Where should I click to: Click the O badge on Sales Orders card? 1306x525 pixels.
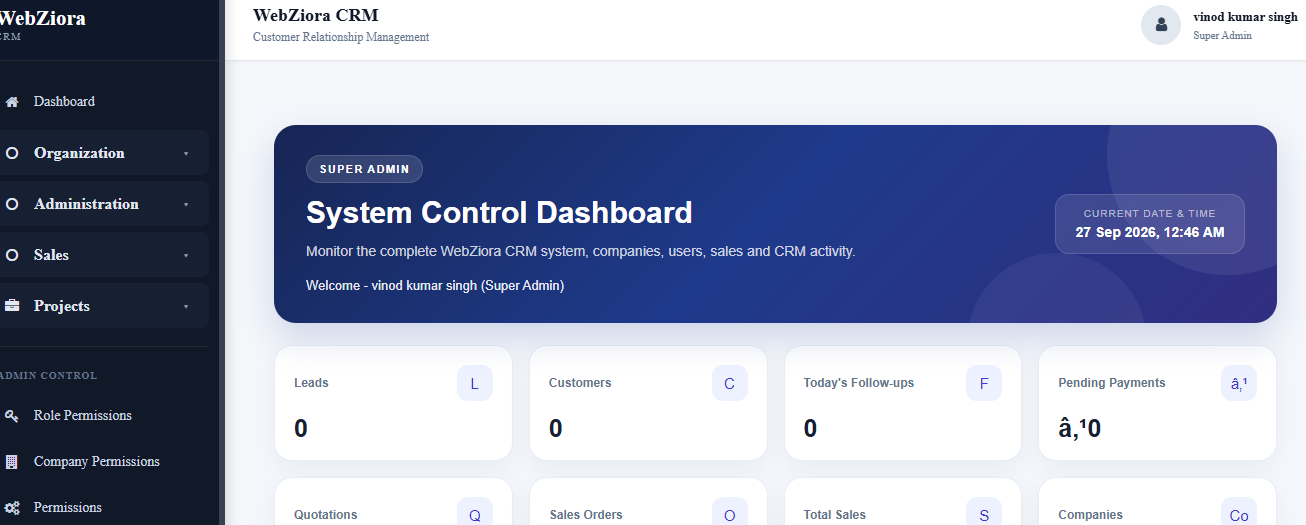[730, 511]
